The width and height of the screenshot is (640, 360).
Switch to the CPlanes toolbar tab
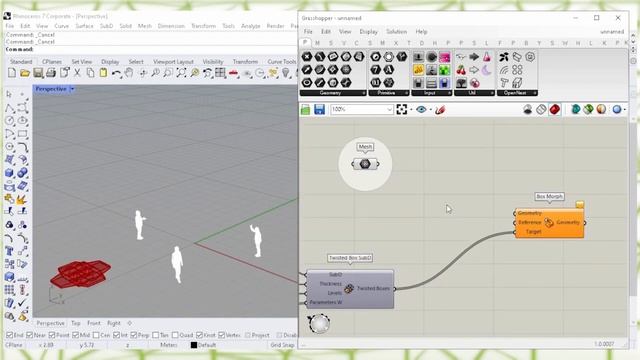pyautogui.click(x=52, y=62)
